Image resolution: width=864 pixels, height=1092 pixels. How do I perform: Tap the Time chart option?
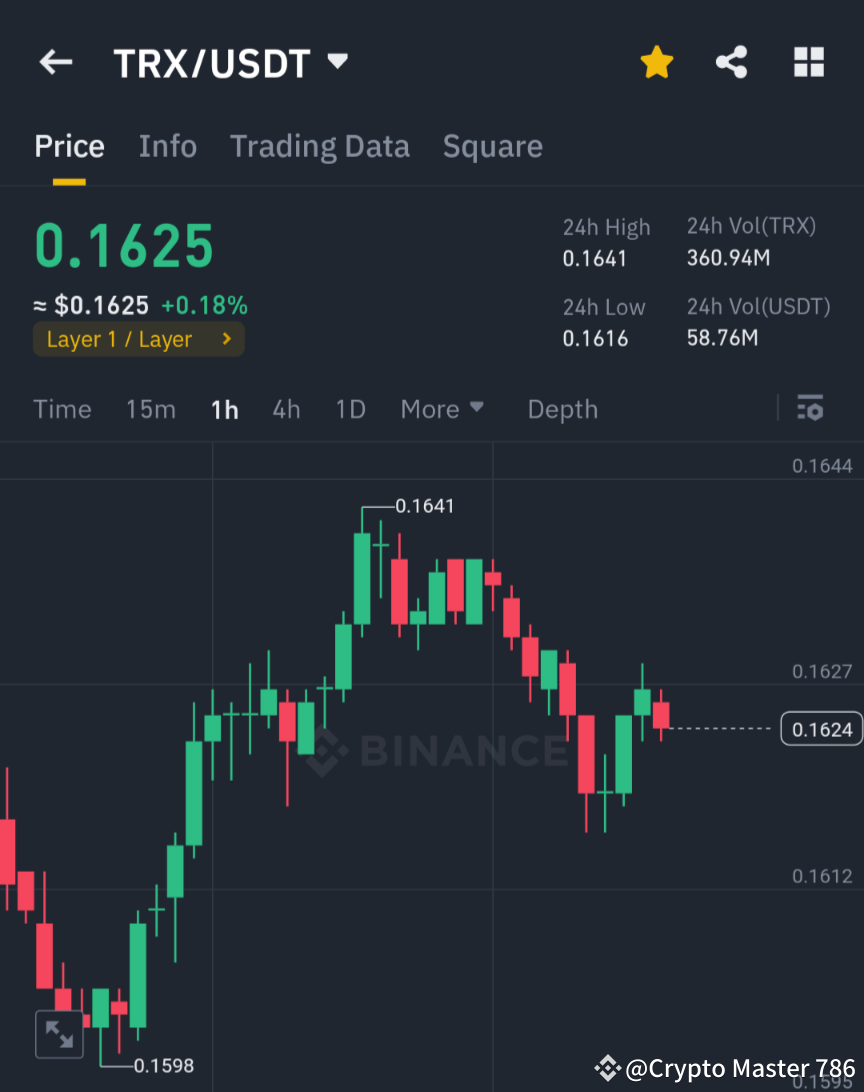pyautogui.click(x=62, y=409)
